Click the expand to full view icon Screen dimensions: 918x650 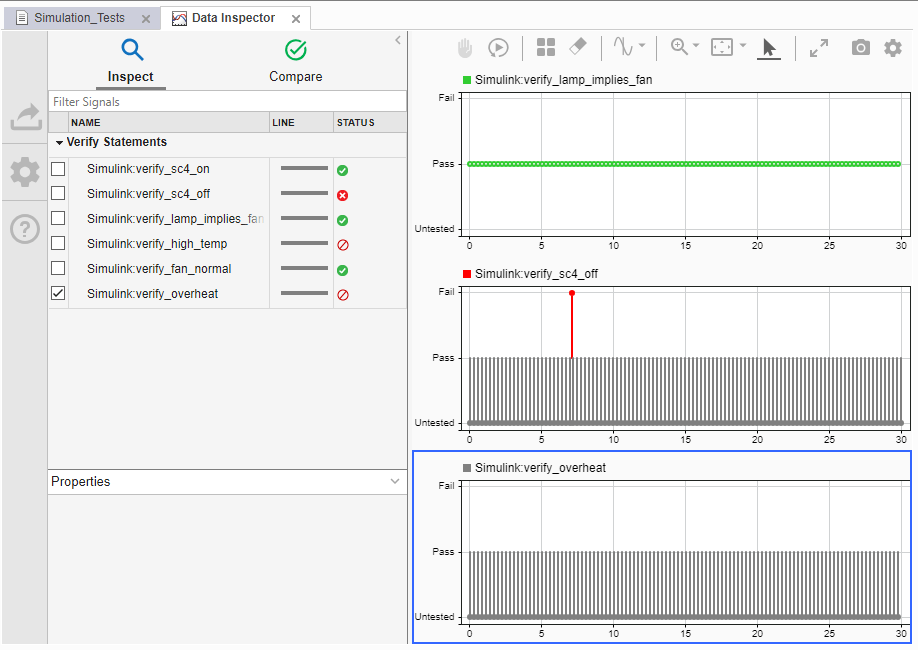[x=818, y=47]
